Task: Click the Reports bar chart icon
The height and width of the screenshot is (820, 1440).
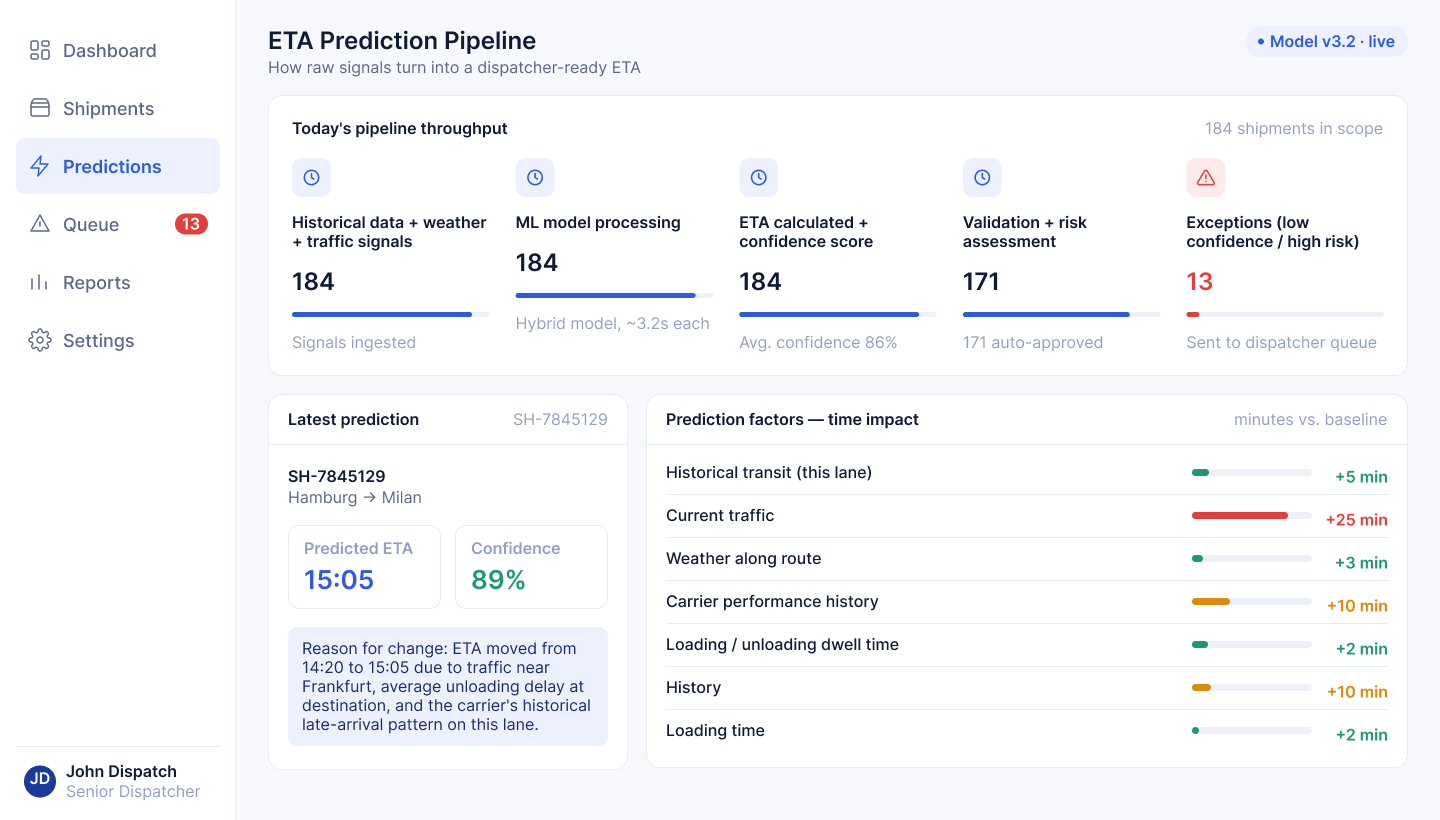Action: (x=40, y=282)
